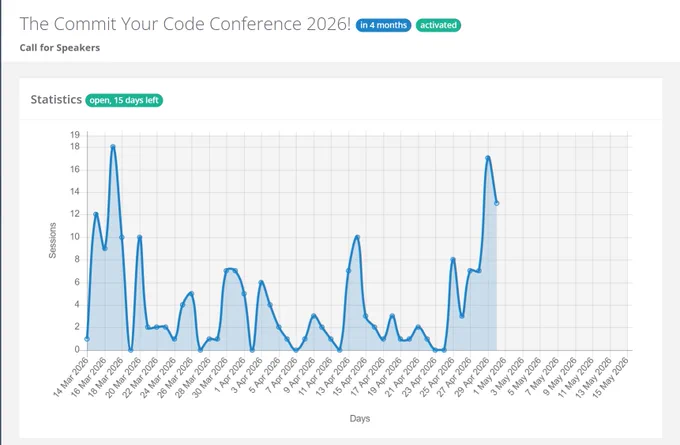Click the 'activated' status badge
Screen dimensions: 680x445
coord(438,25)
